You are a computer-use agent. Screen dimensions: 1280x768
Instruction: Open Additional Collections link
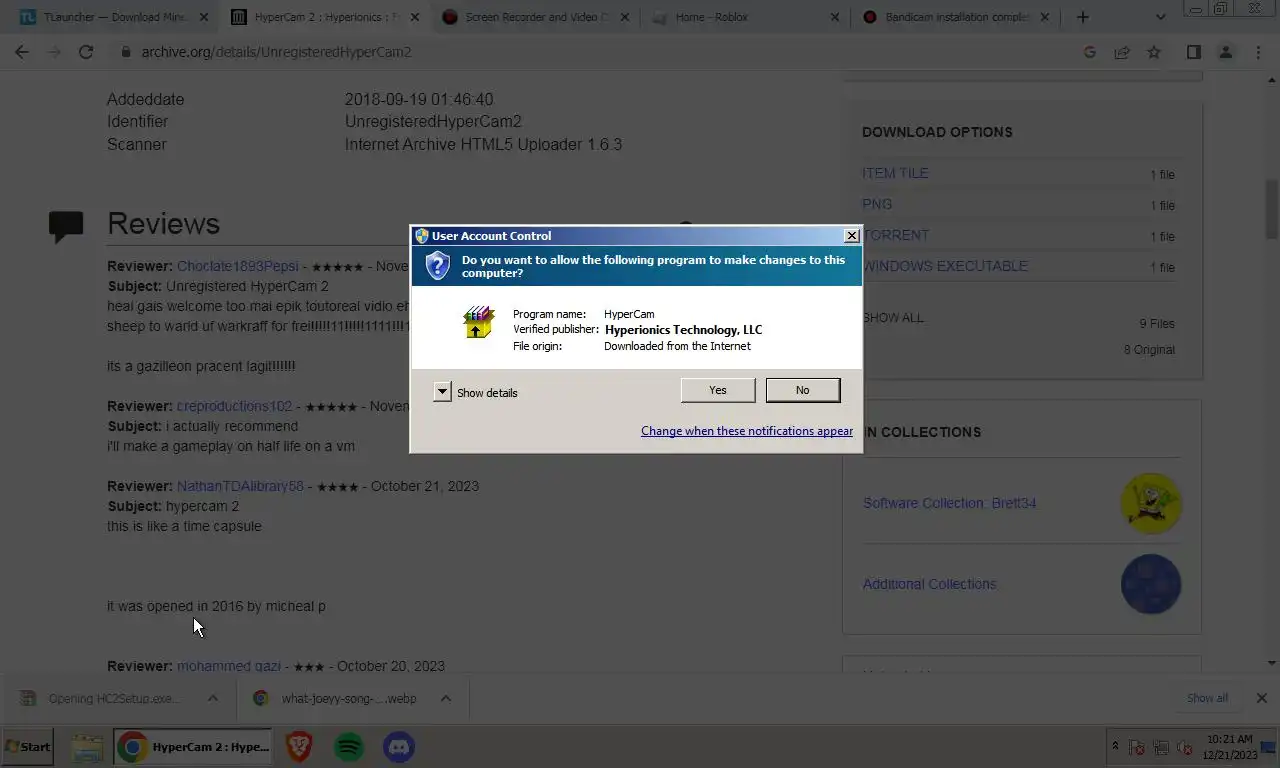click(x=929, y=584)
